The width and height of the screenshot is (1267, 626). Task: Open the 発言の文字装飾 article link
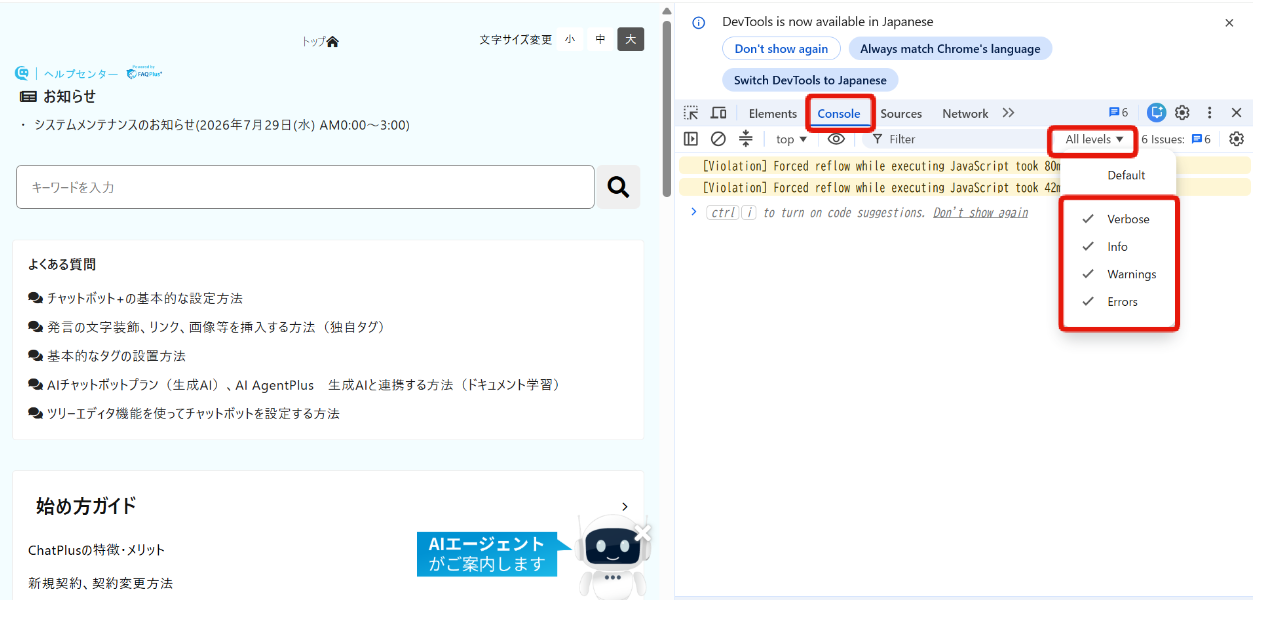coord(216,327)
